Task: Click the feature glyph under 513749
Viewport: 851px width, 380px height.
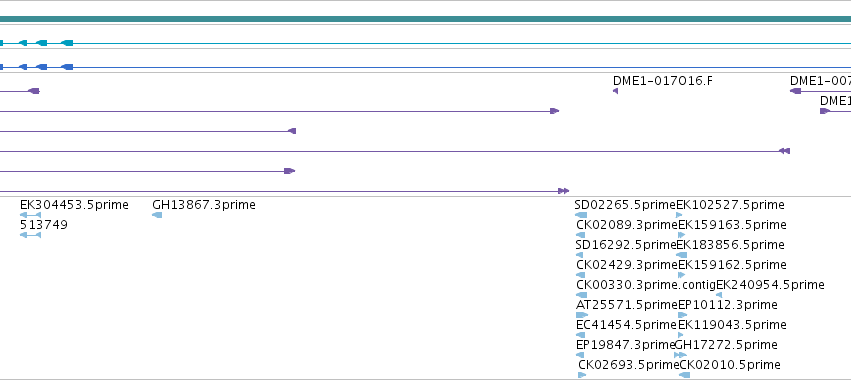Action: coord(30,235)
